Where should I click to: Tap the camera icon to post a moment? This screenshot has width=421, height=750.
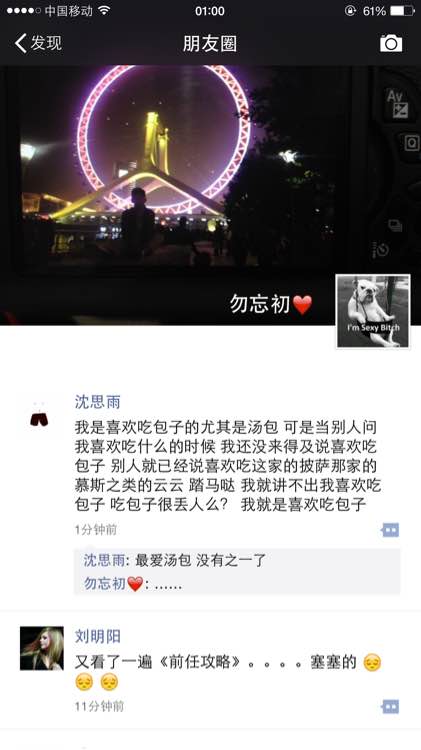391,44
